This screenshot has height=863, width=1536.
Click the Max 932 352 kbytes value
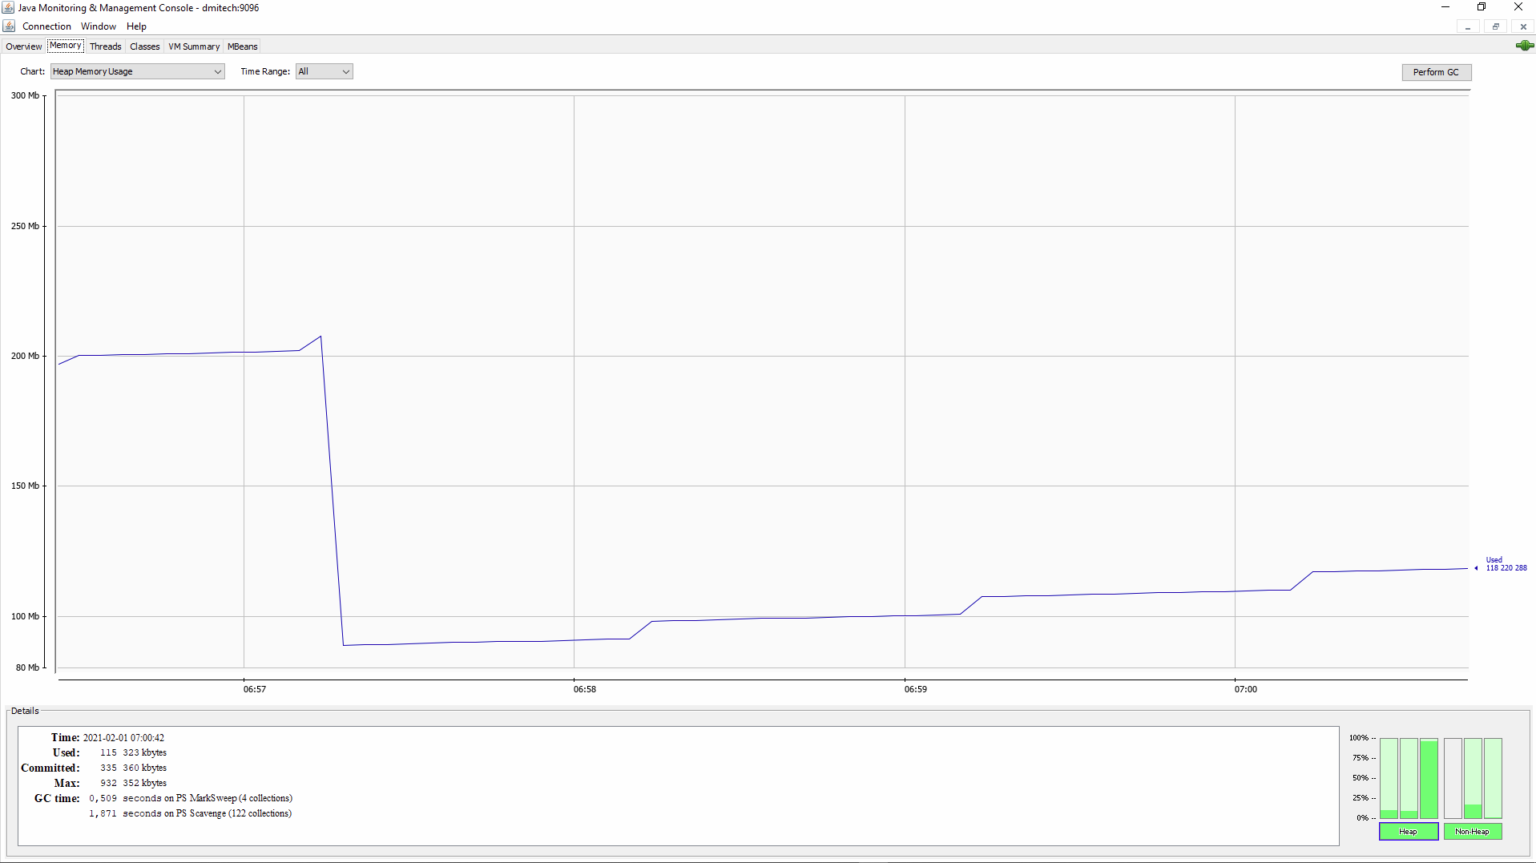[x=133, y=783]
